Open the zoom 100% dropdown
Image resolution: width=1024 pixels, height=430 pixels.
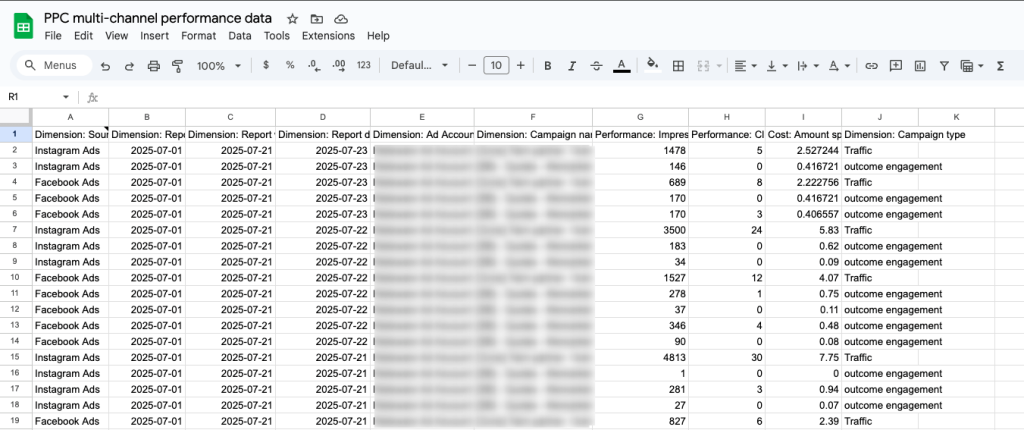click(x=219, y=65)
